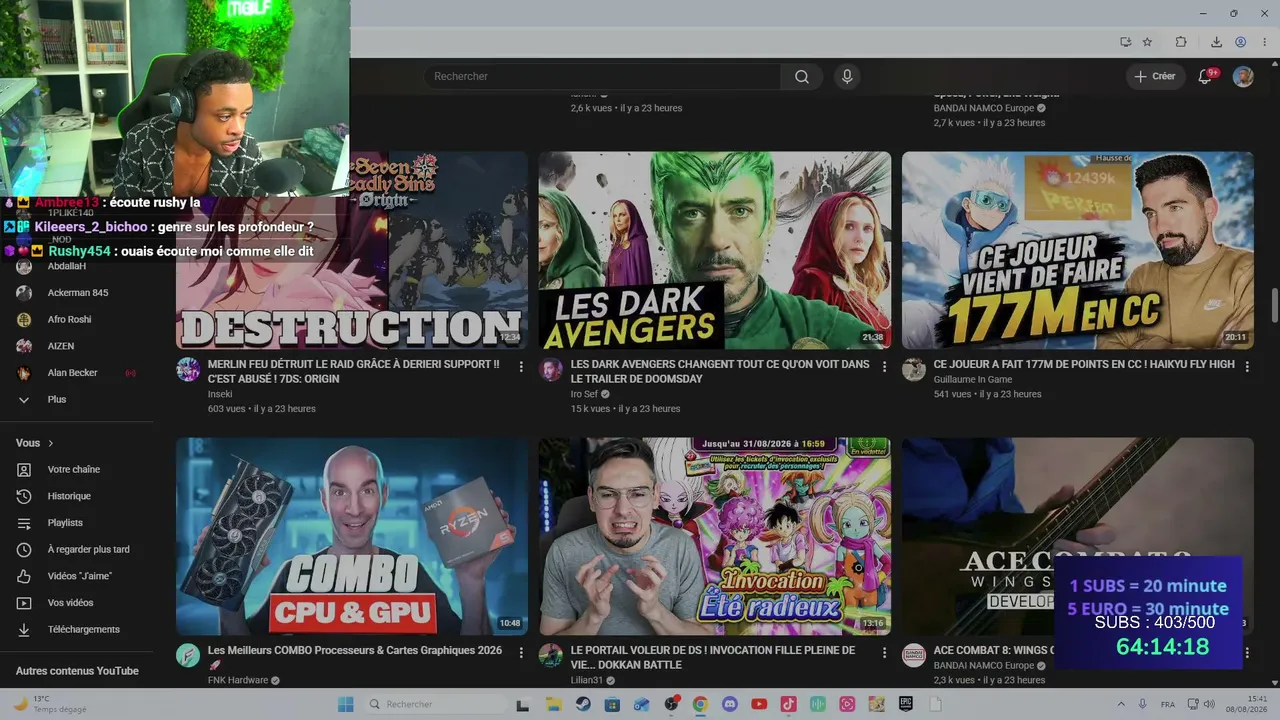Open Lilian31 channel avatar
This screenshot has width=1280, height=720.
coord(551,656)
